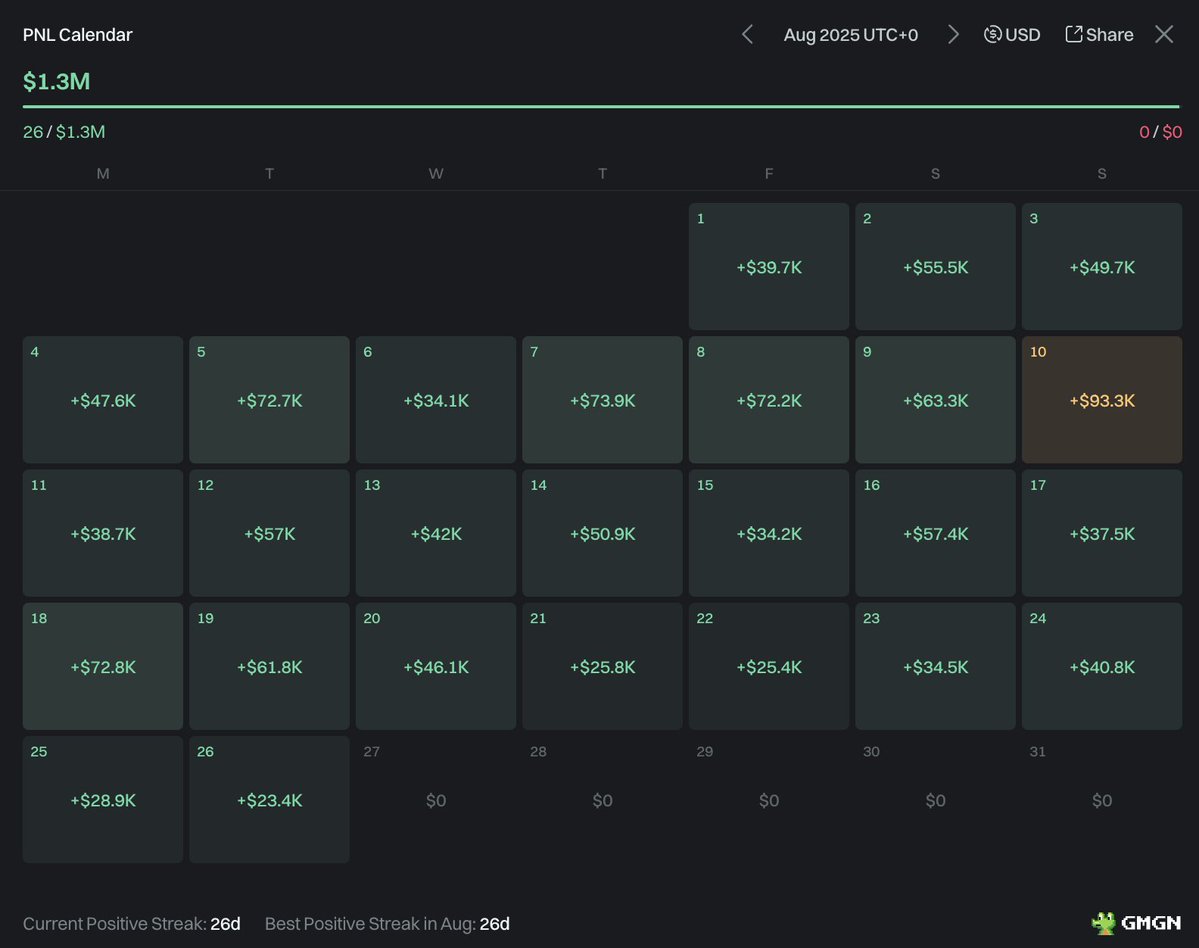
Task: Go to previous month with left arrow
Action: pos(747,35)
